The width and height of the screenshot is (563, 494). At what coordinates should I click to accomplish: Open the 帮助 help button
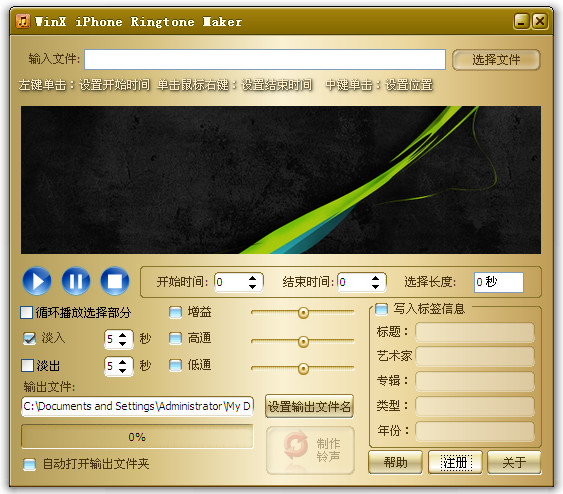click(395, 462)
